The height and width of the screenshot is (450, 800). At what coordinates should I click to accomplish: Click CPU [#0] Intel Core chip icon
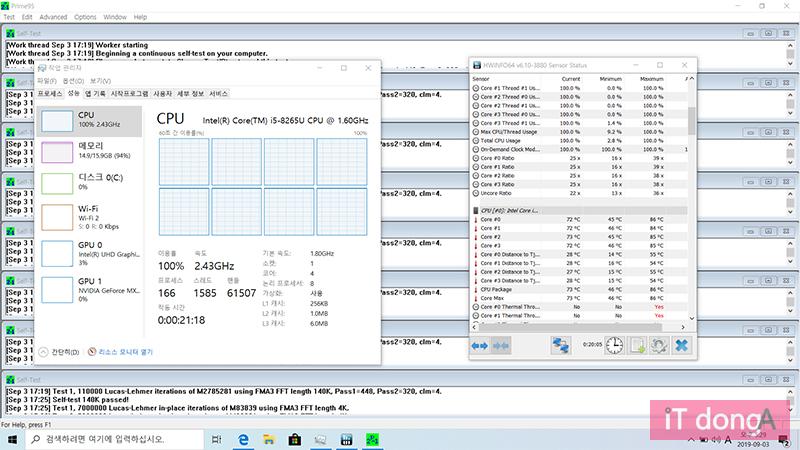(476, 210)
